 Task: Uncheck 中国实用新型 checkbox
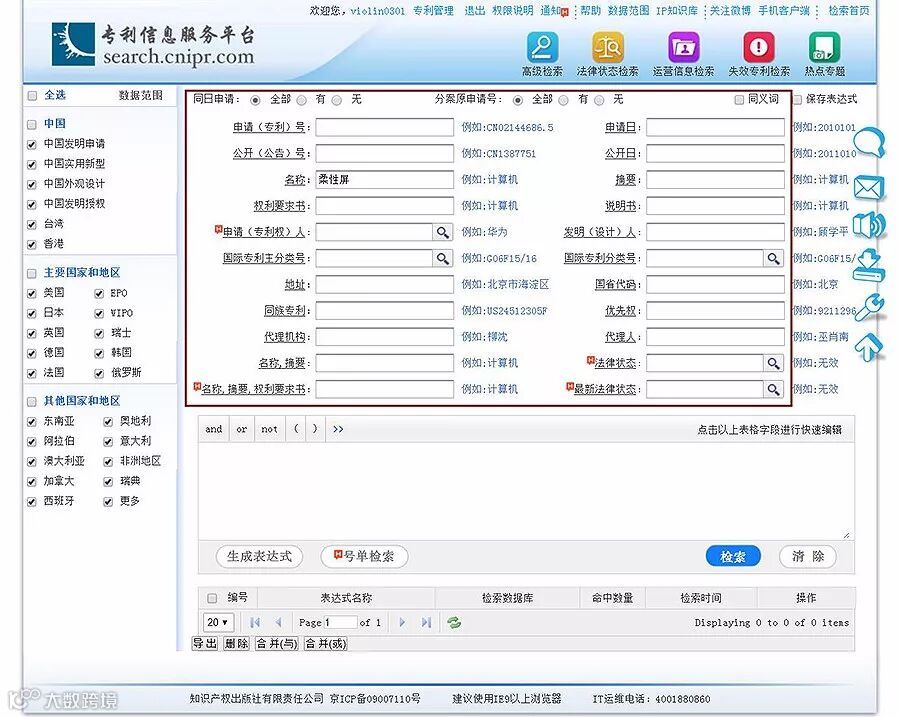coord(32,165)
